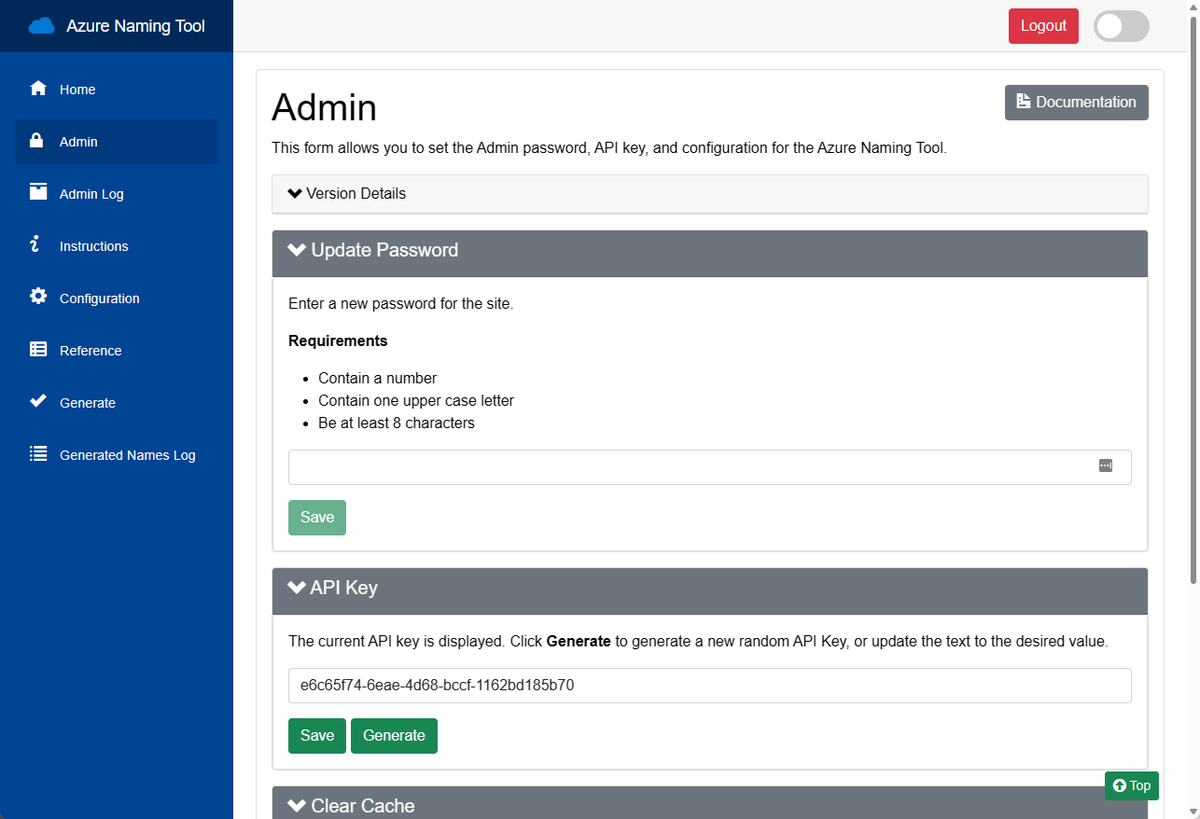Click the Reference table icon
Viewport: 1200px width, 819px height.
pos(38,349)
